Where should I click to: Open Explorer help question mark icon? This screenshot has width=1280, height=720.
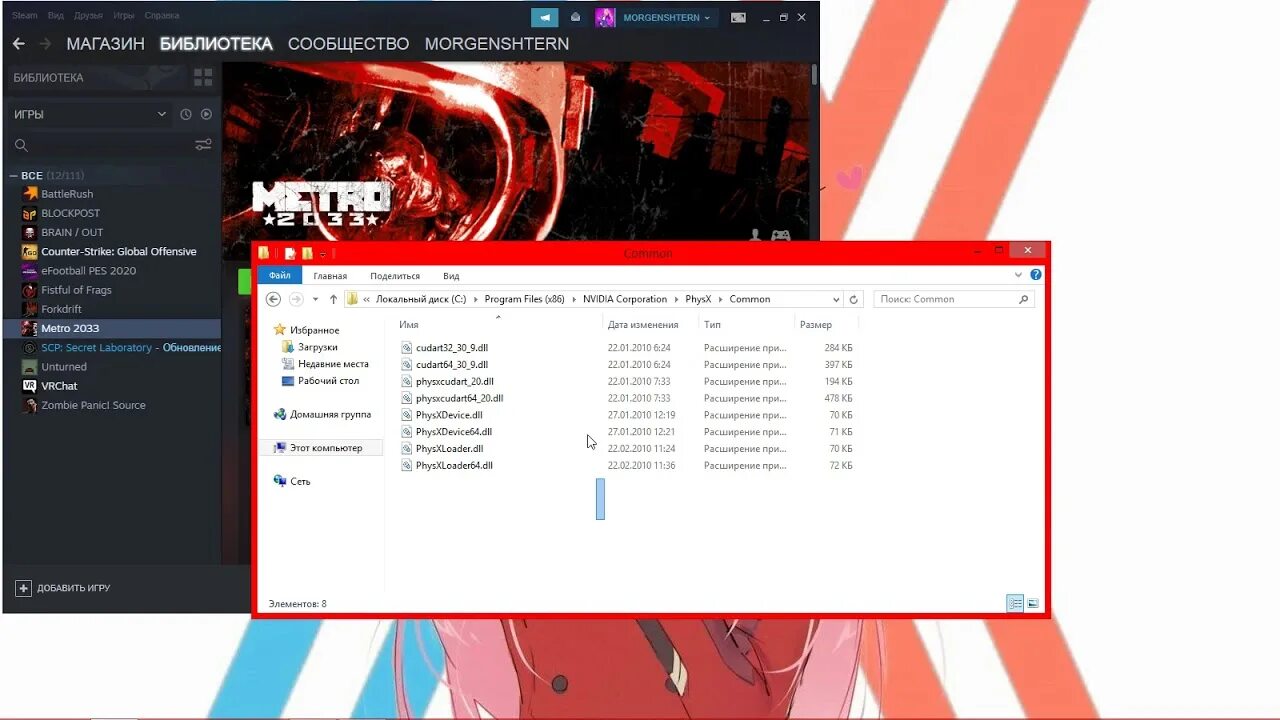point(1035,275)
